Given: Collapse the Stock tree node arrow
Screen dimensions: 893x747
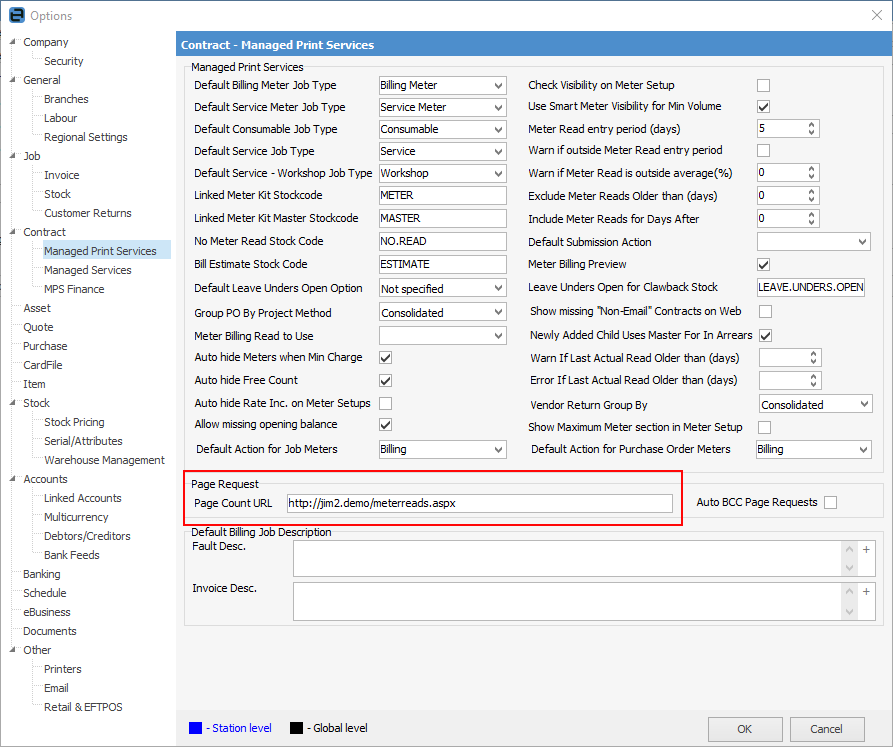Looking at the screenshot, I should click(x=13, y=403).
